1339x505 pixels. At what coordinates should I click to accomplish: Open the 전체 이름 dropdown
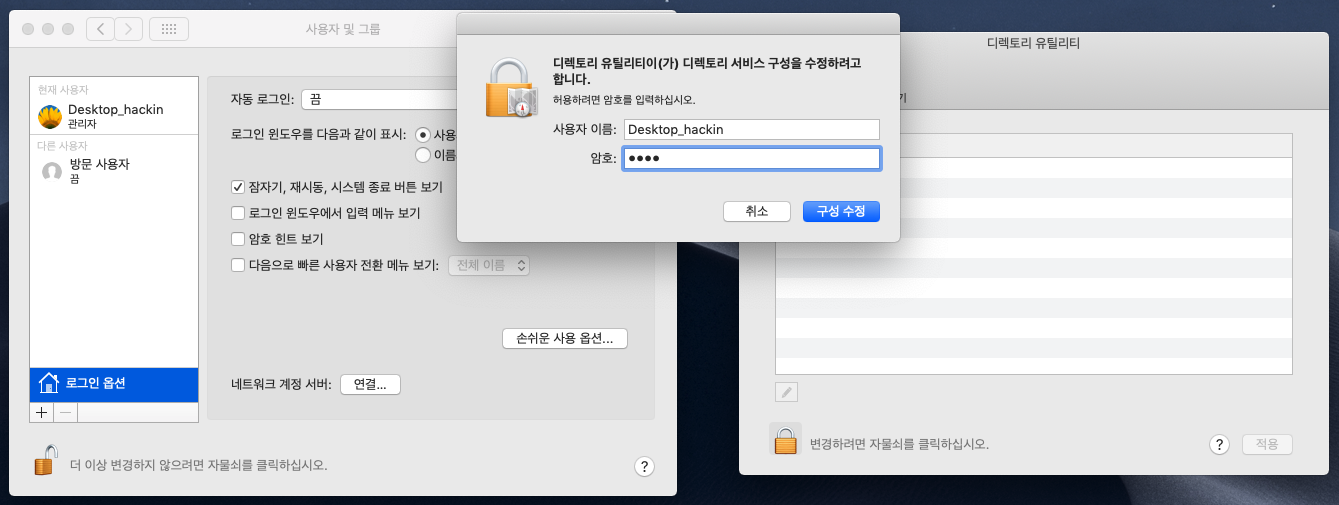[489, 265]
